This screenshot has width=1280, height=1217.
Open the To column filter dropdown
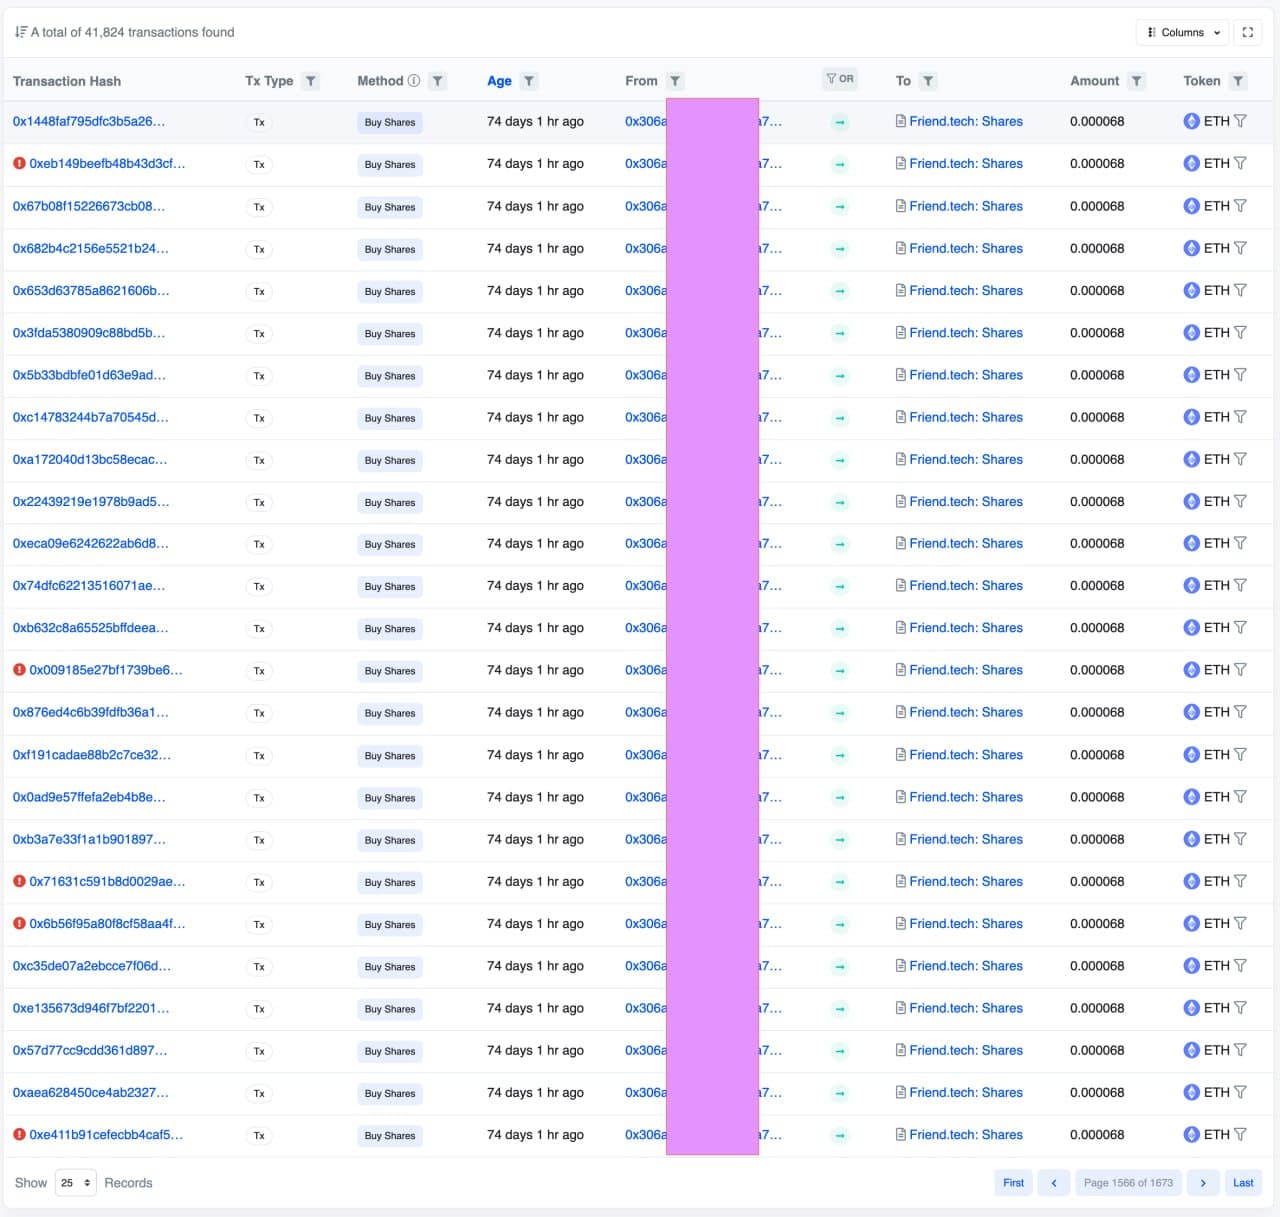[928, 81]
